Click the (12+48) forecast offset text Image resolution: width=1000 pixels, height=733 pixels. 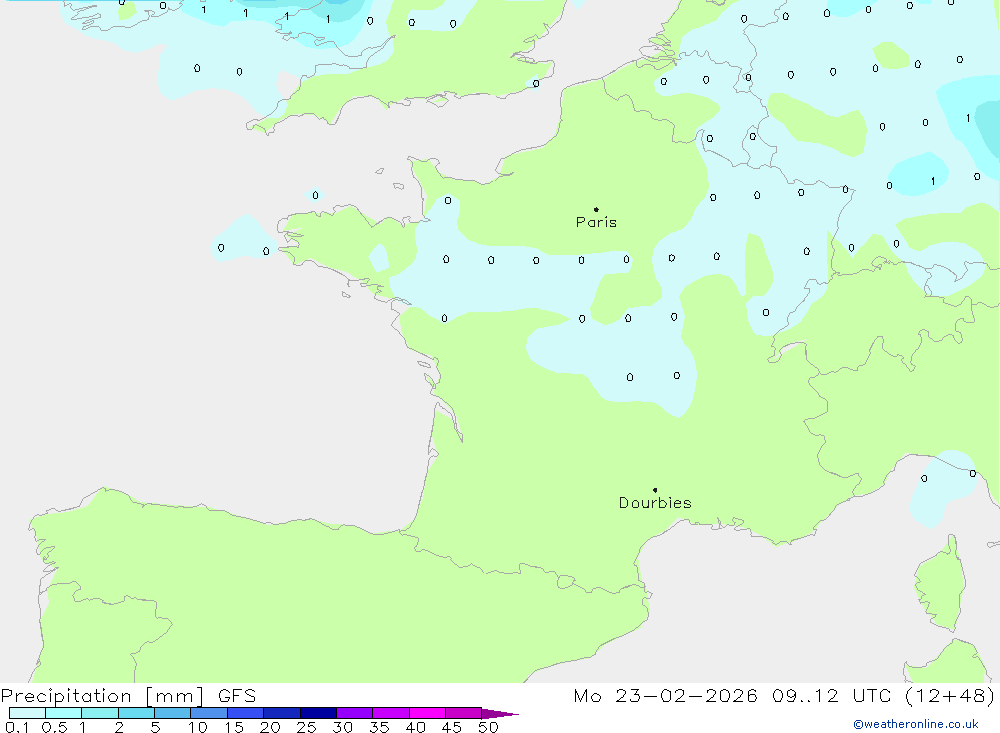(x=950, y=696)
